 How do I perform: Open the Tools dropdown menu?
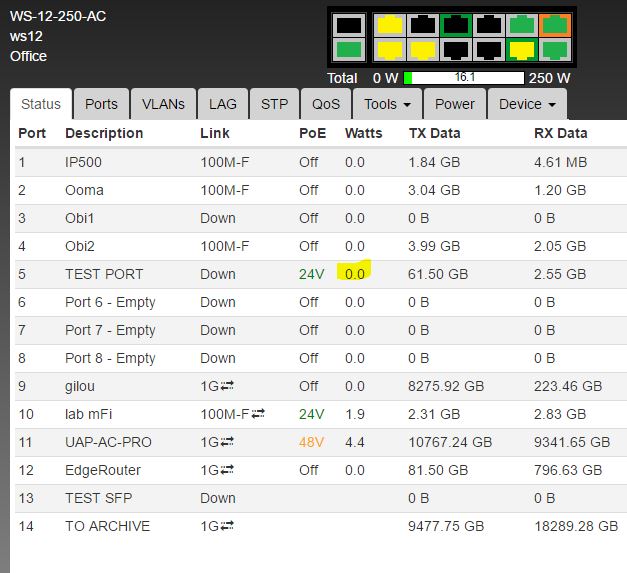tap(387, 104)
